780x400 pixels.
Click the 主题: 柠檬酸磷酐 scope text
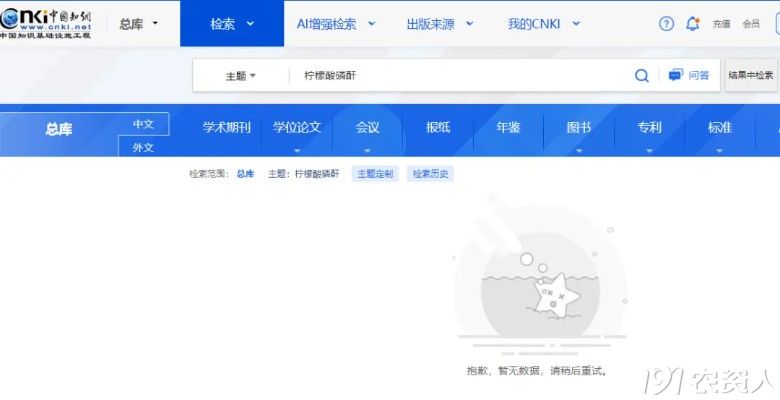[303, 174]
